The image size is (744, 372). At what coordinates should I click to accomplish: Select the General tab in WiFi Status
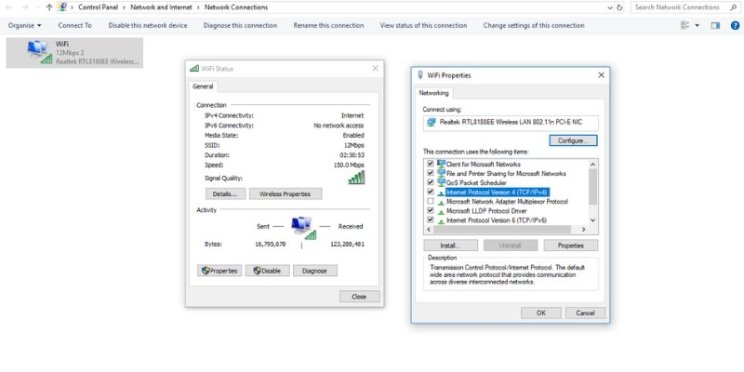tap(203, 87)
